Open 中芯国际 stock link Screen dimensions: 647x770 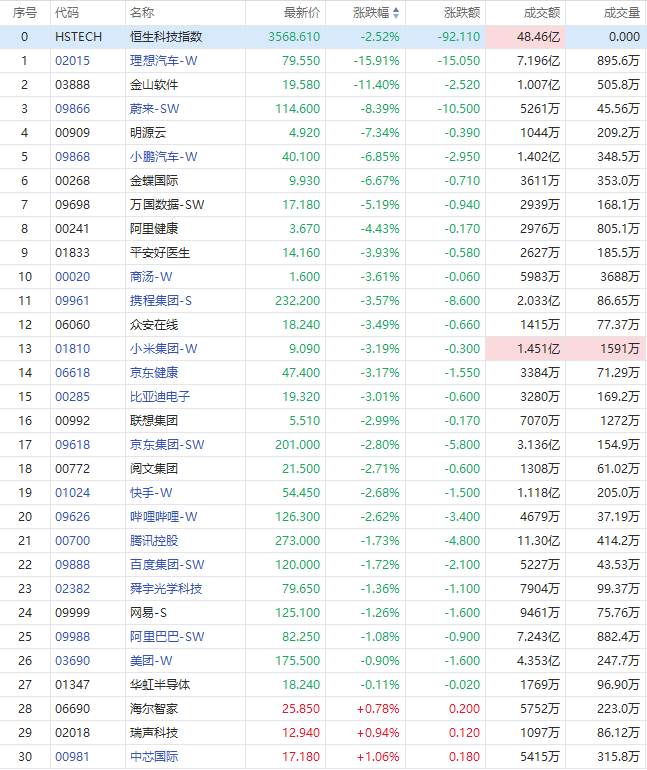pos(154,757)
